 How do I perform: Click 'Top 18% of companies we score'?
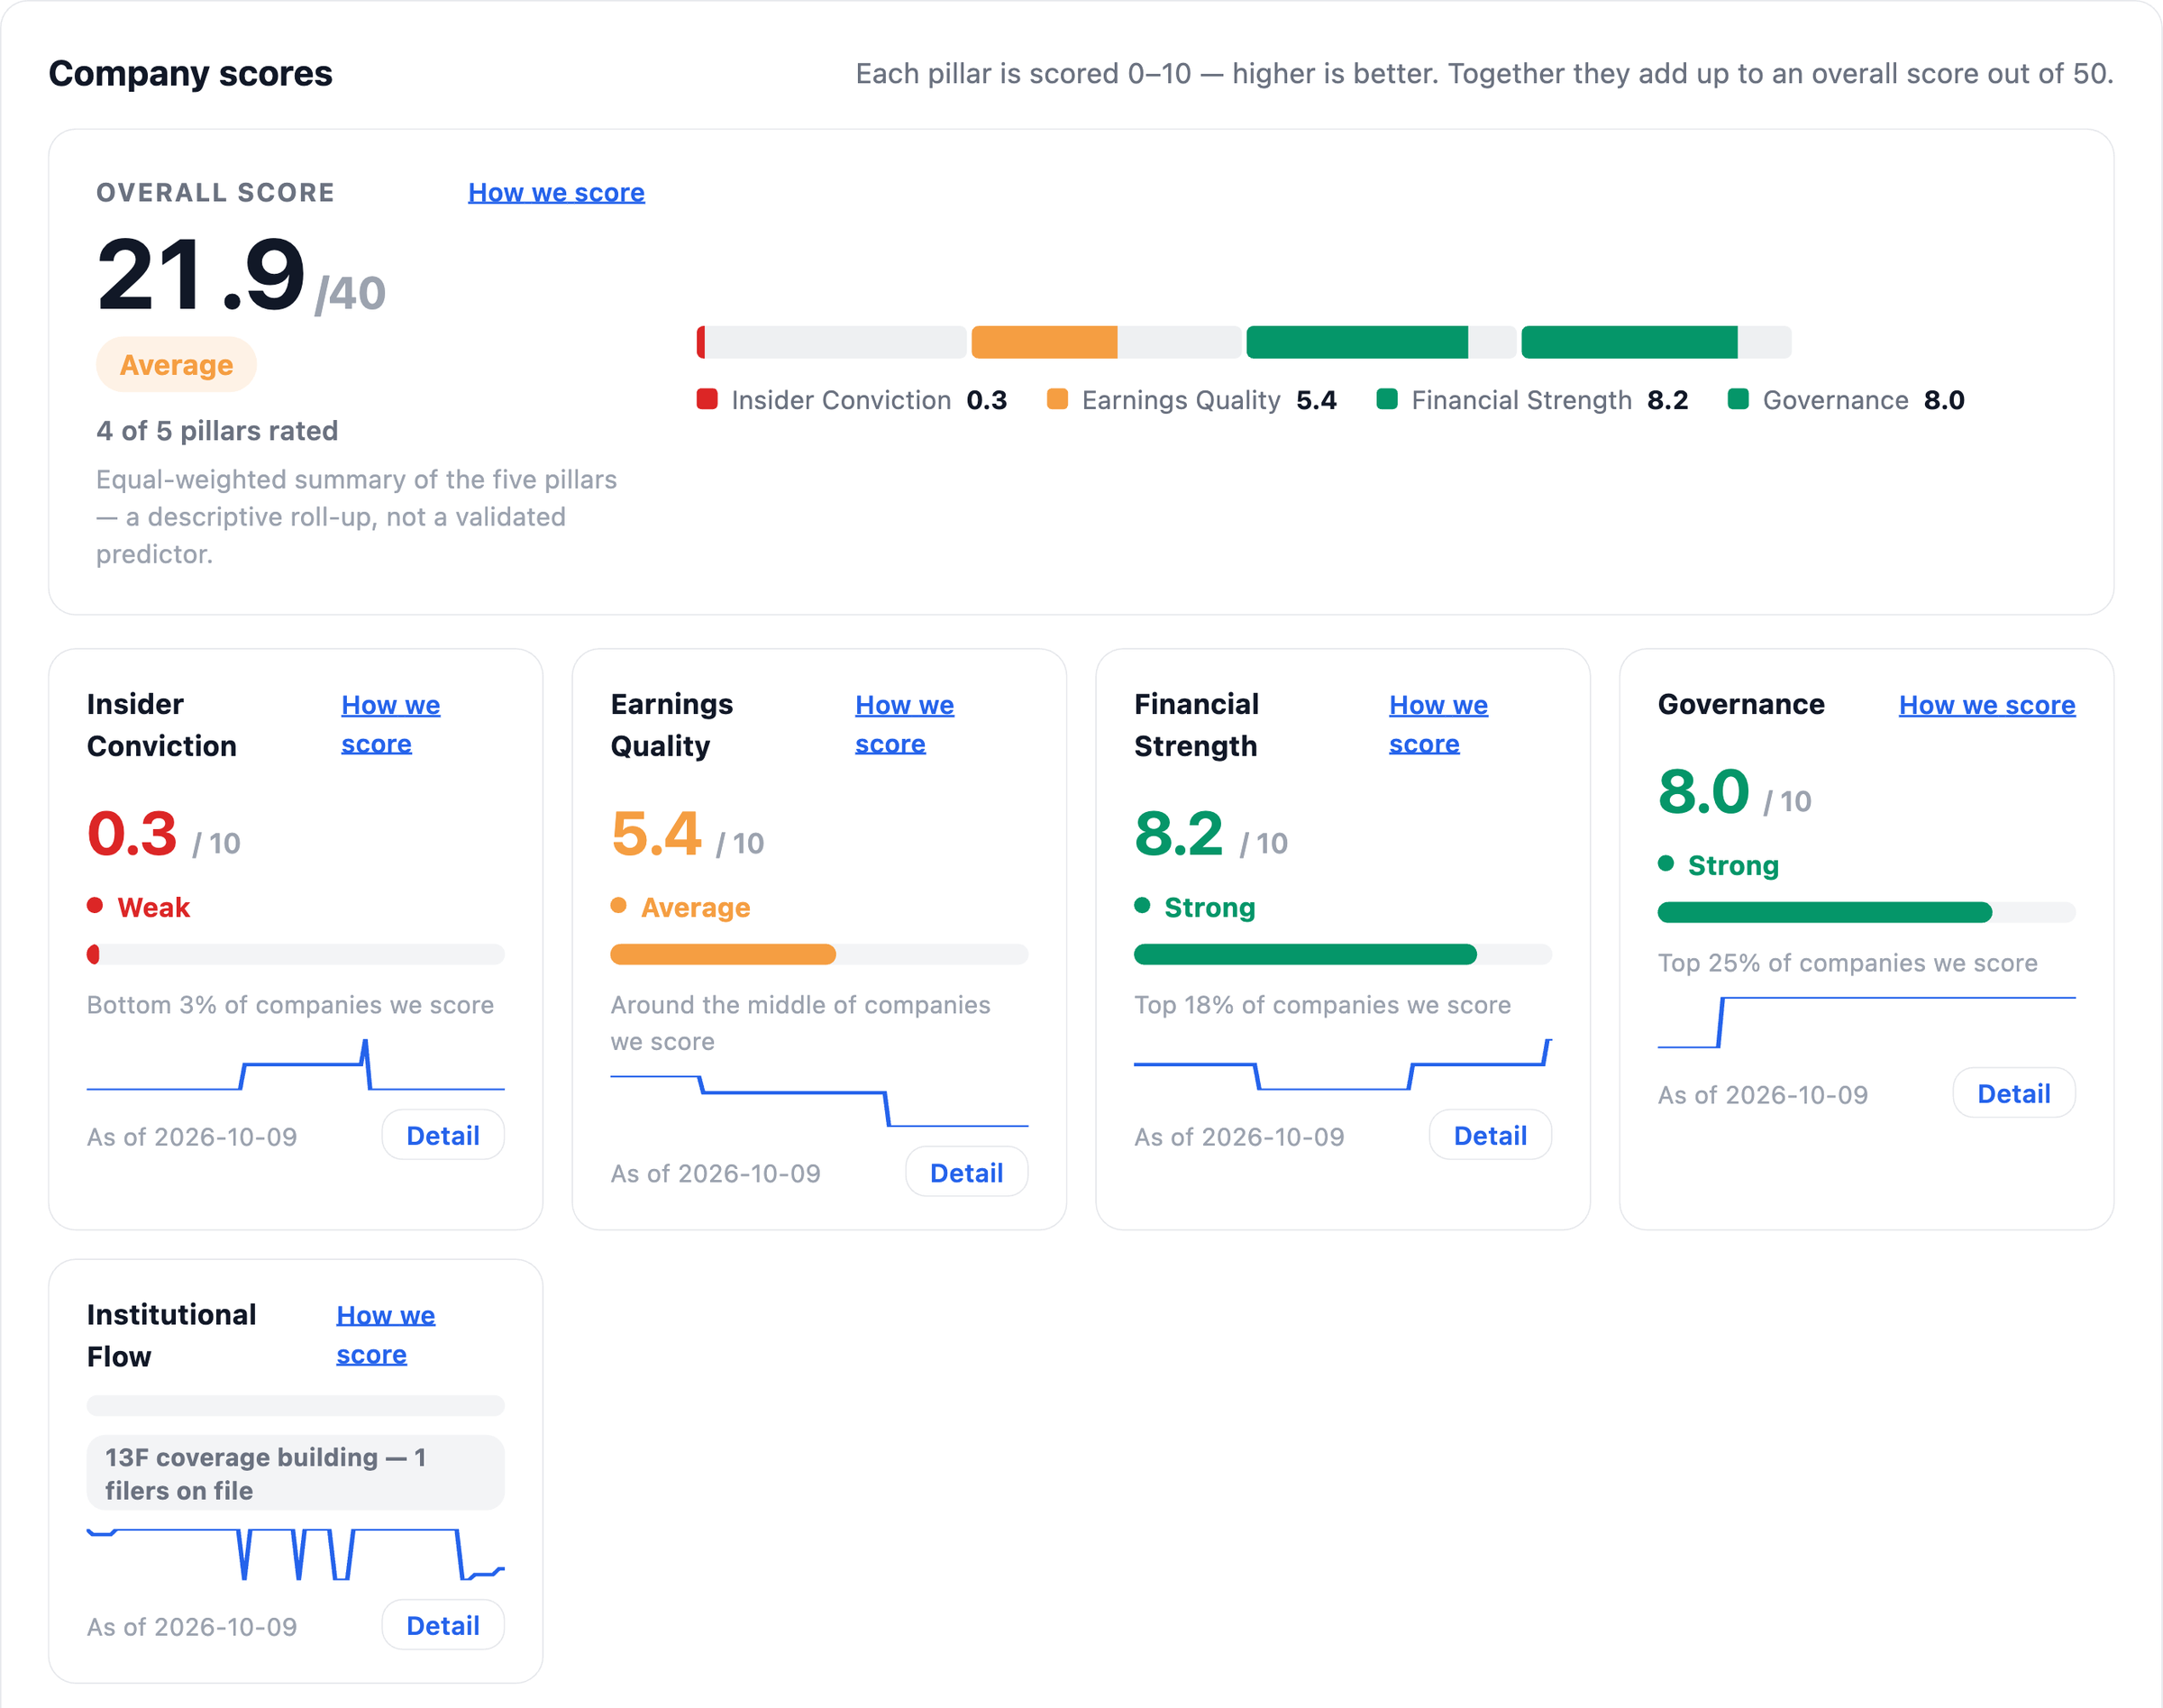click(1322, 1005)
